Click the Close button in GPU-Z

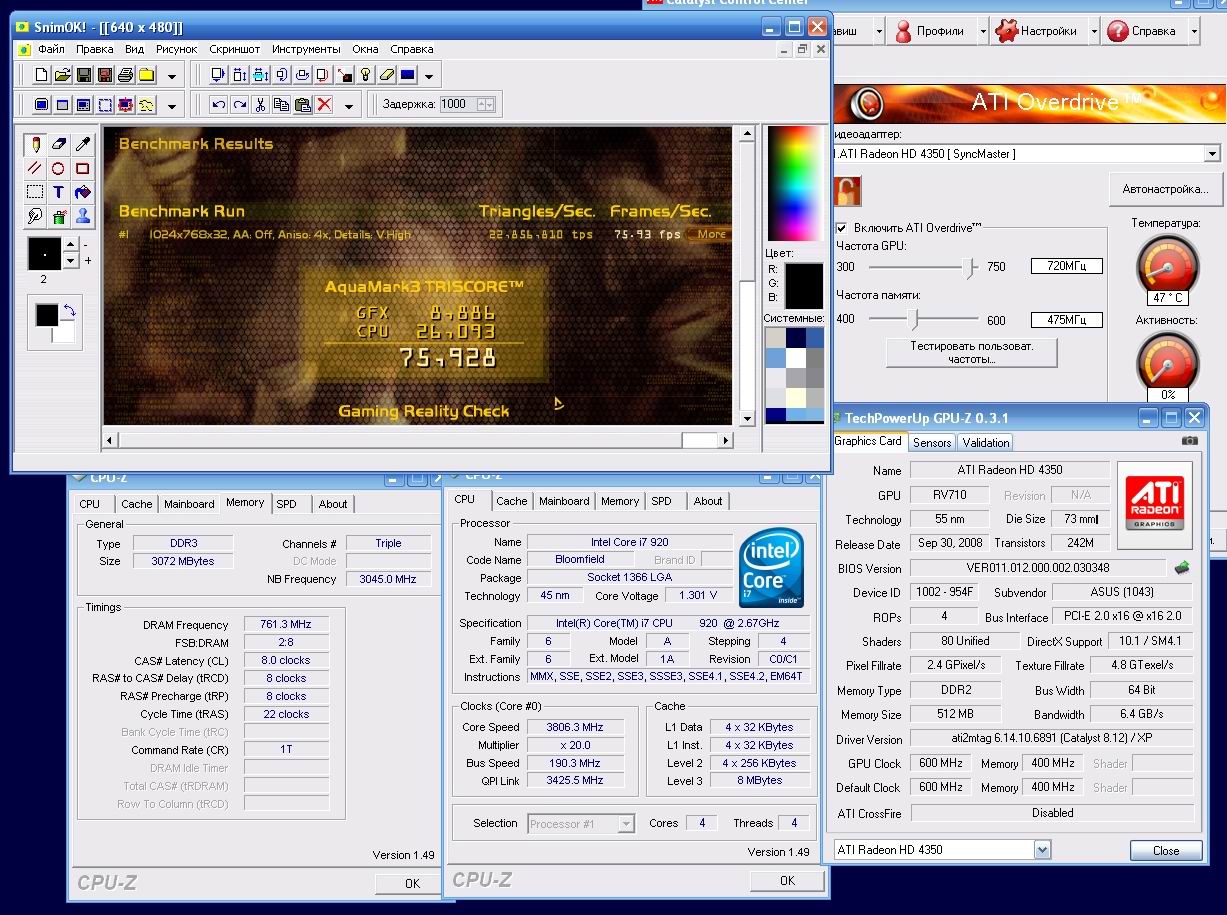1165,851
